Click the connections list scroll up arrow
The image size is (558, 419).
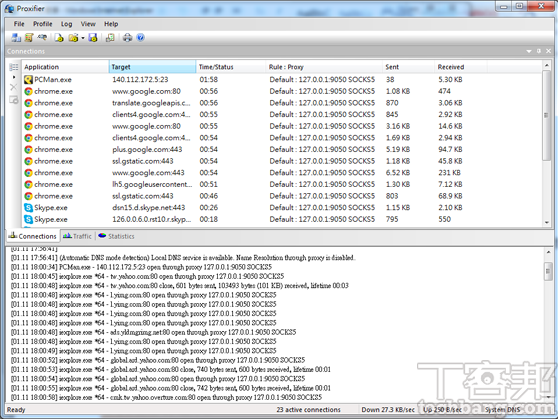click(547, 66)
